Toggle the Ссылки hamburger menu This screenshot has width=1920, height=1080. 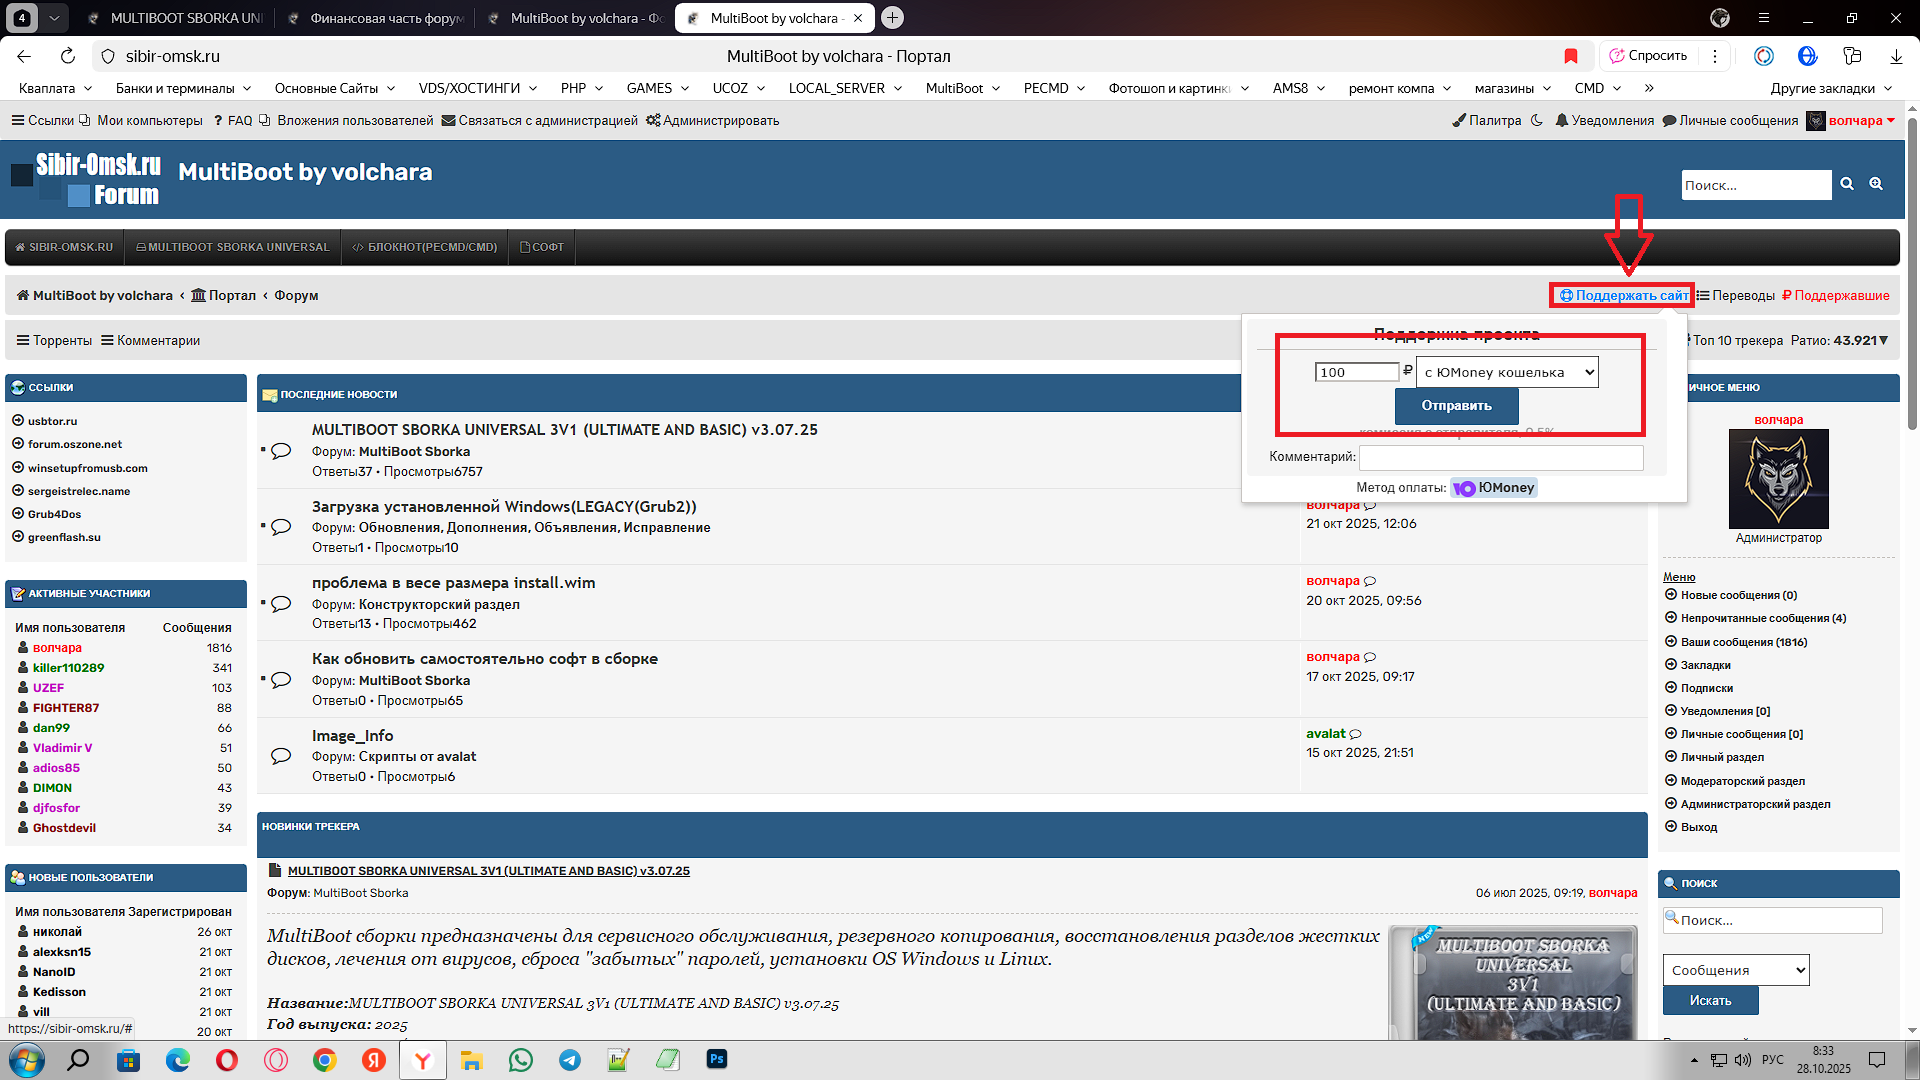(x=18, y=120)
